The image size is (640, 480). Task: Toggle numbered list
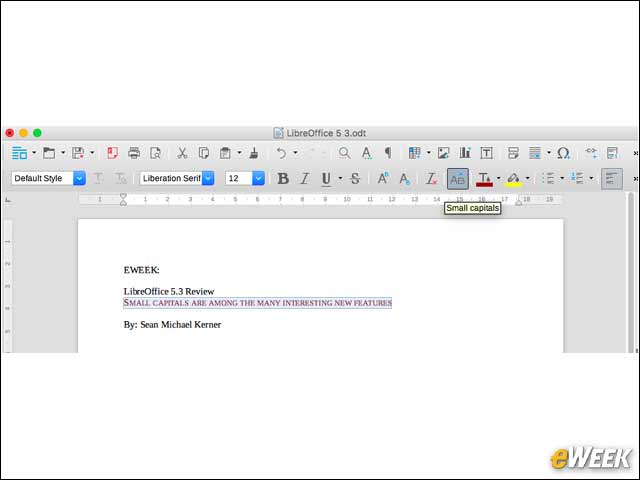coord(577,178)
